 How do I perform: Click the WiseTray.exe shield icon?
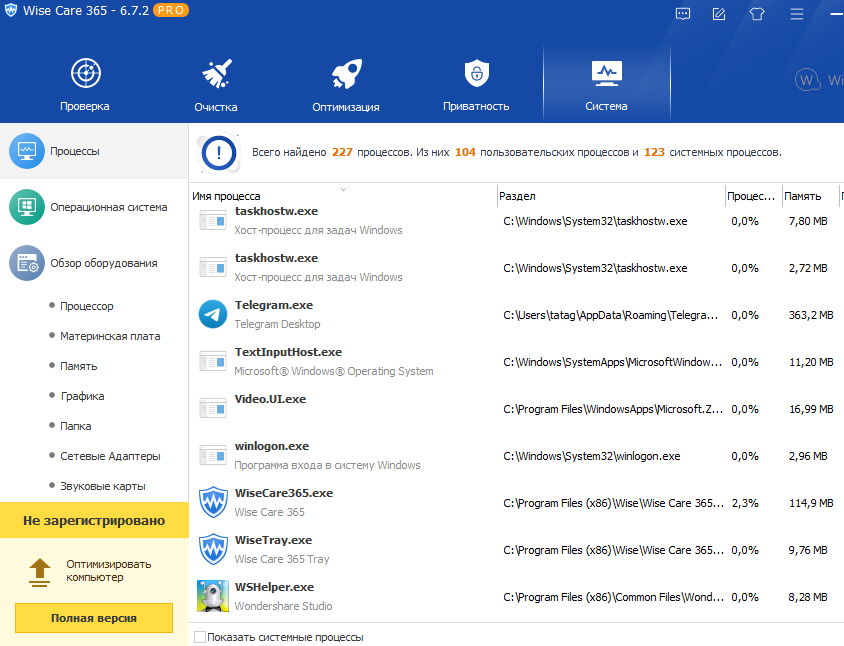pyautogui.click(x=213, y=549)
